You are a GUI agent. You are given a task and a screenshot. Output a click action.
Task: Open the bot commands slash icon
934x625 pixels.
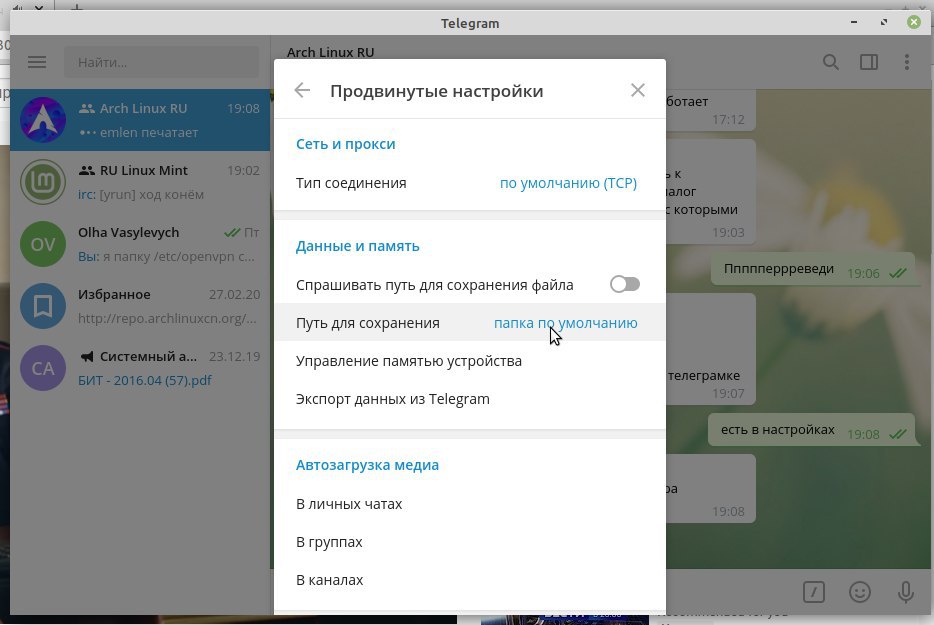(814, 592)
